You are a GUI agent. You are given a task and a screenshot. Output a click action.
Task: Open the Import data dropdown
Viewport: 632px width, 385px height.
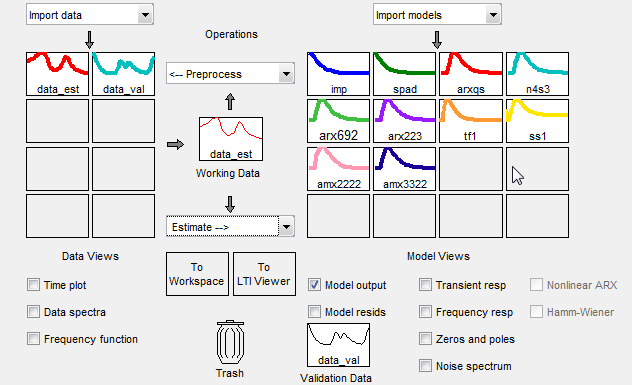click(90, 15)
